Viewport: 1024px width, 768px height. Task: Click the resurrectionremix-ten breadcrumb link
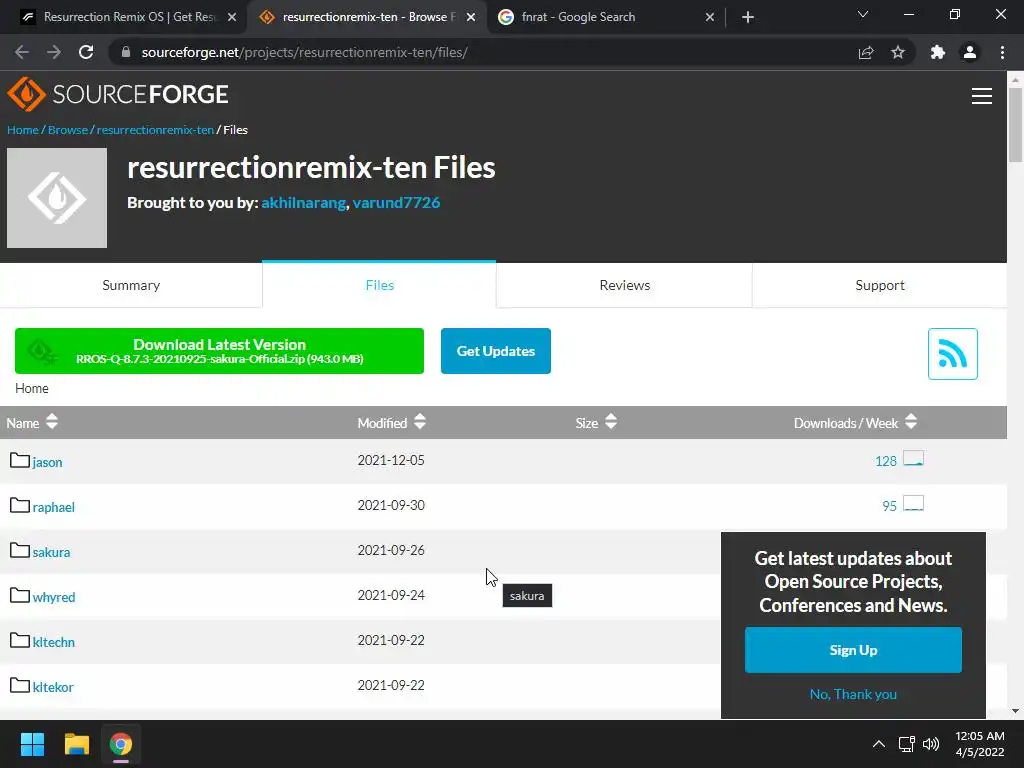pos(155,130)
